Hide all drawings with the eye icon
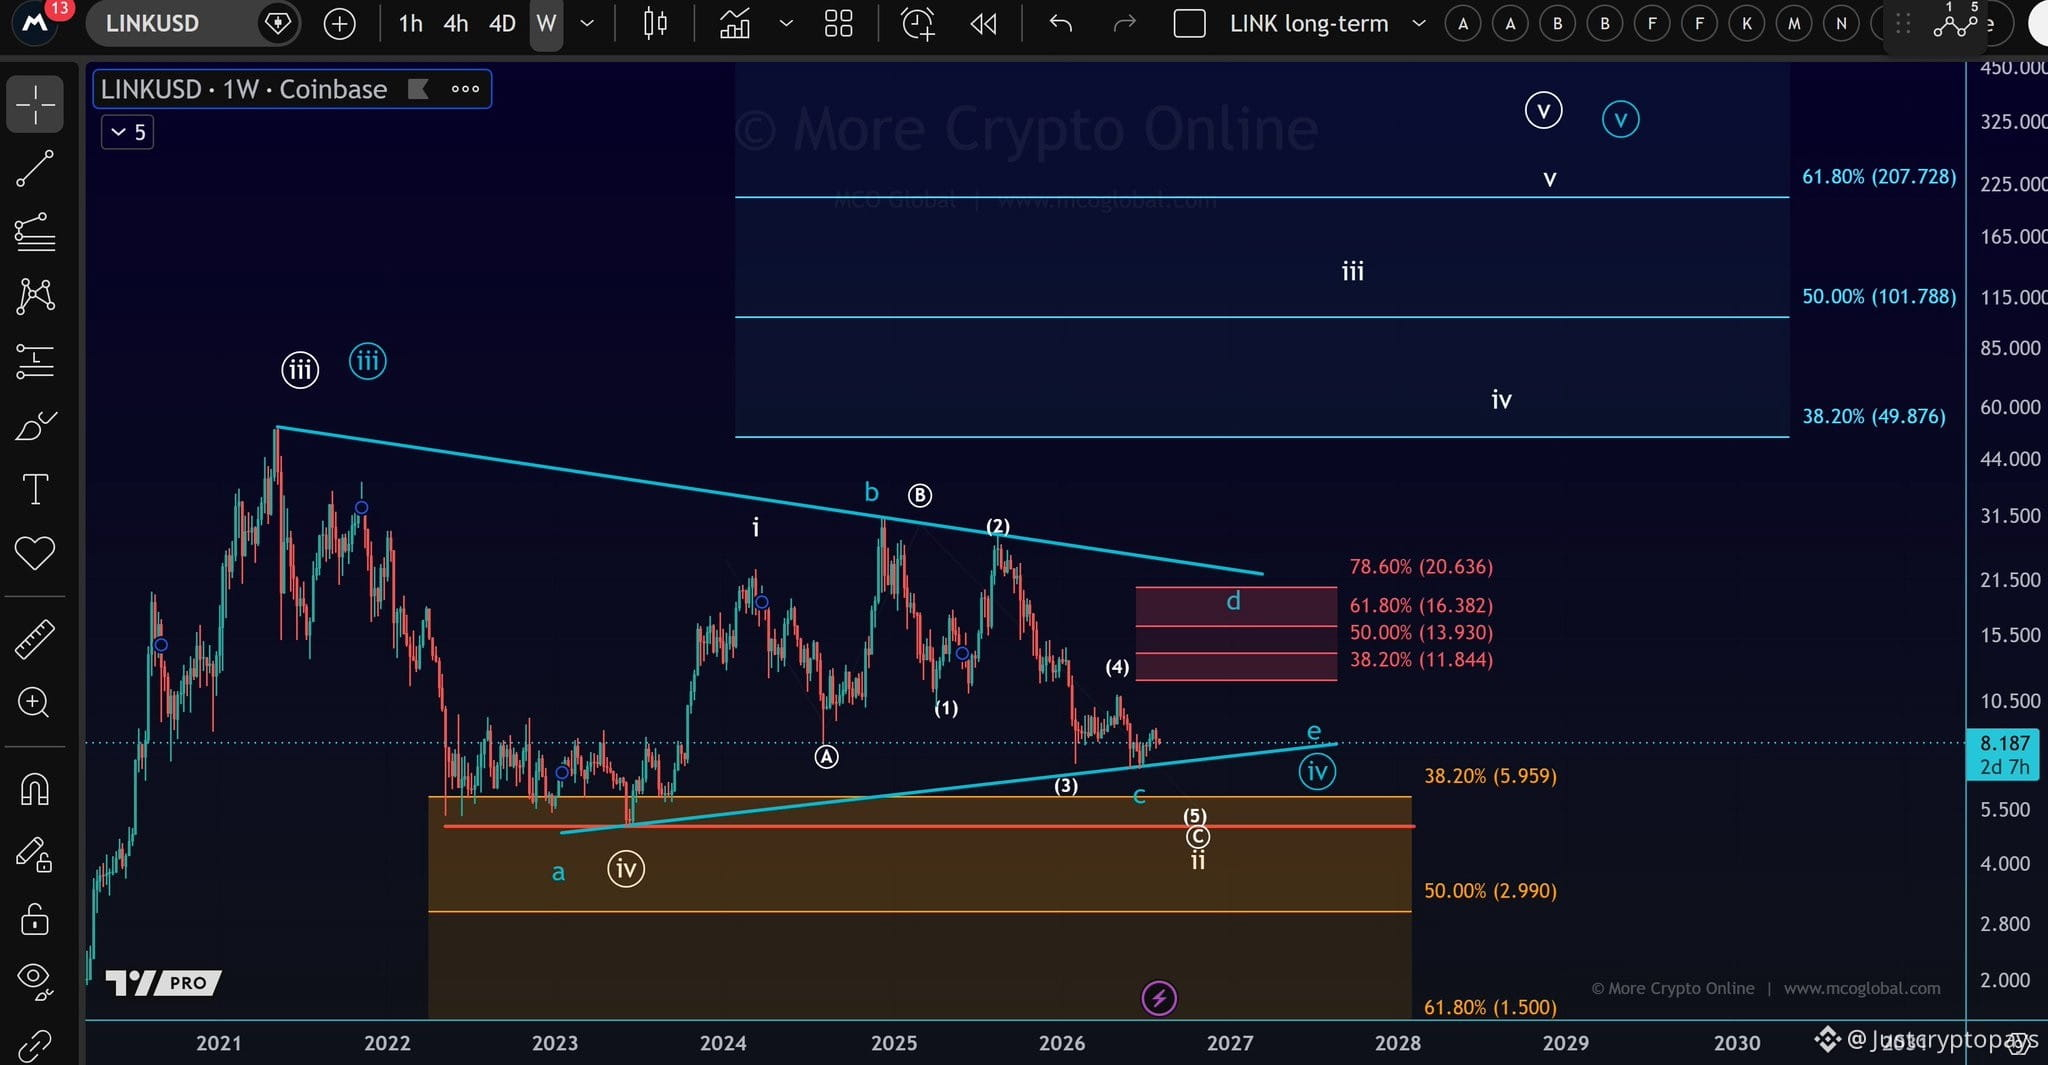This screenshot has height=1065, width=2048. (35, 981)
